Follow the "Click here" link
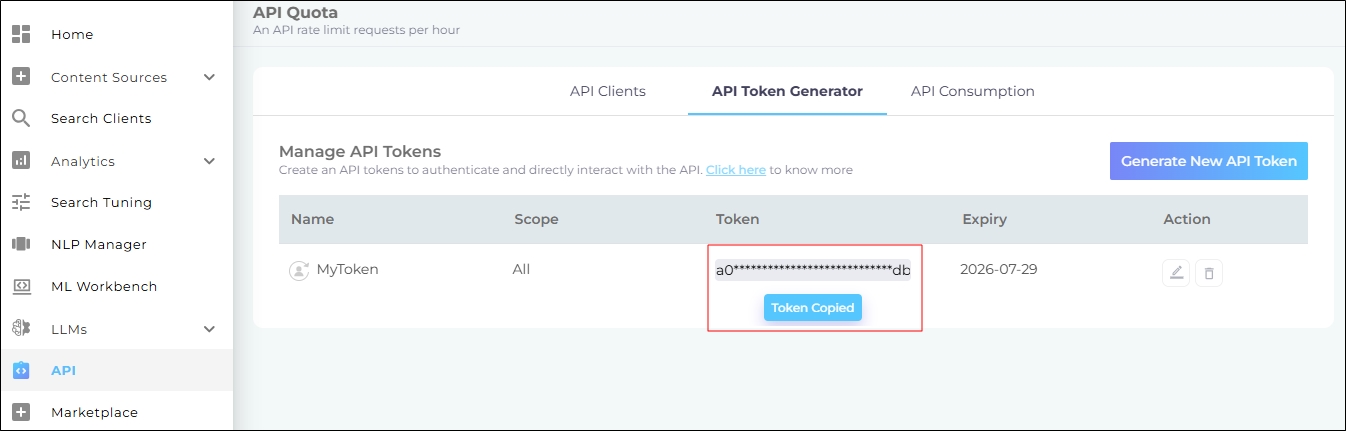This screenshot has height=431, width=1346. tap(736, 170)
